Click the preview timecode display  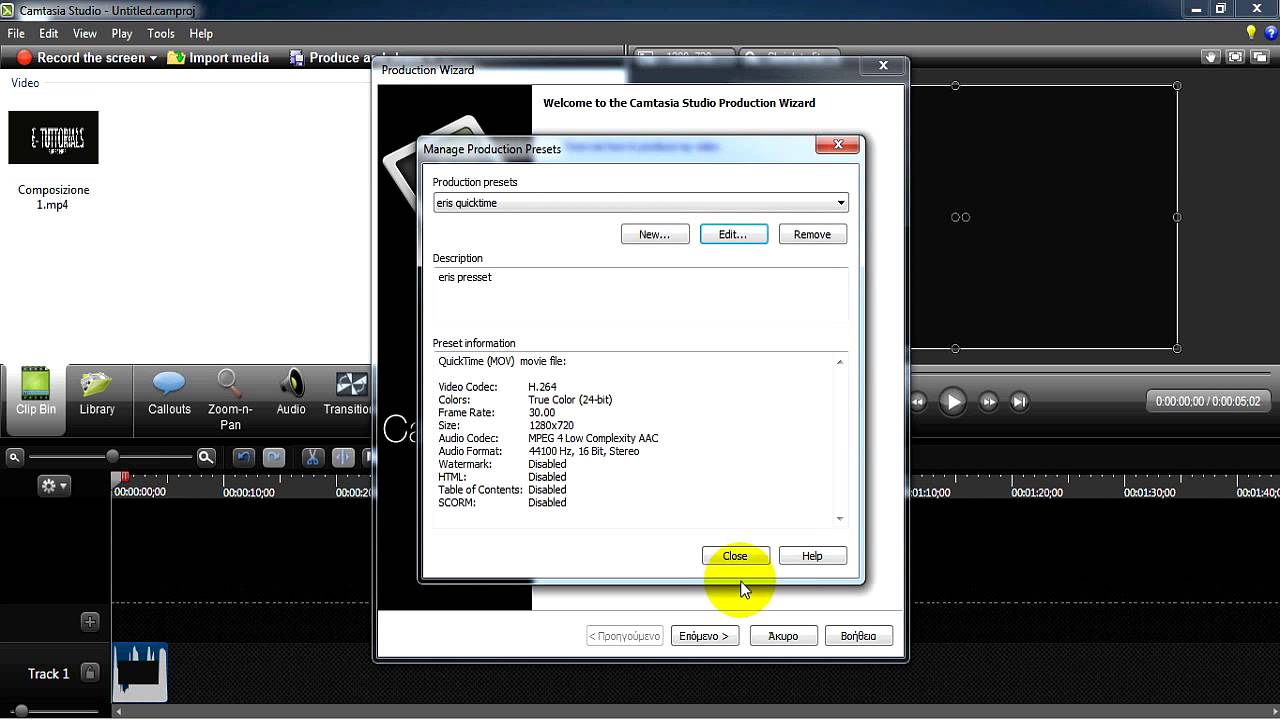1208,402
